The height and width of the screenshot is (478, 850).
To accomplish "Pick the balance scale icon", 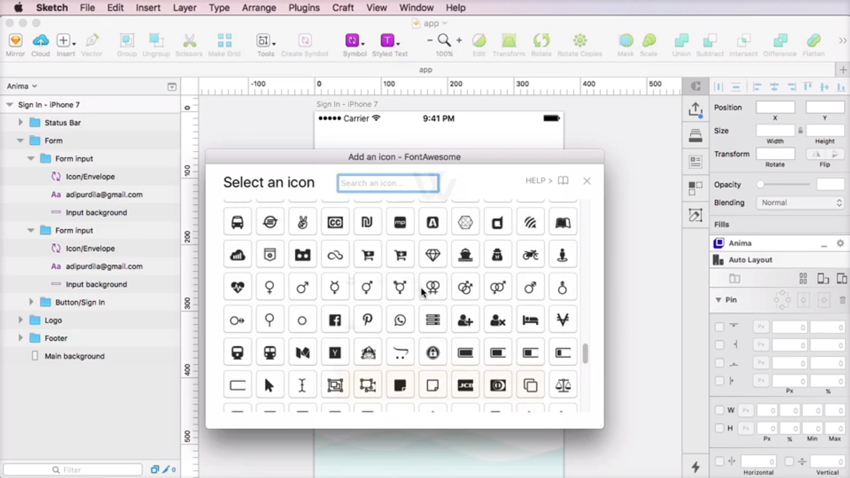I will click(x=563, y=385).
